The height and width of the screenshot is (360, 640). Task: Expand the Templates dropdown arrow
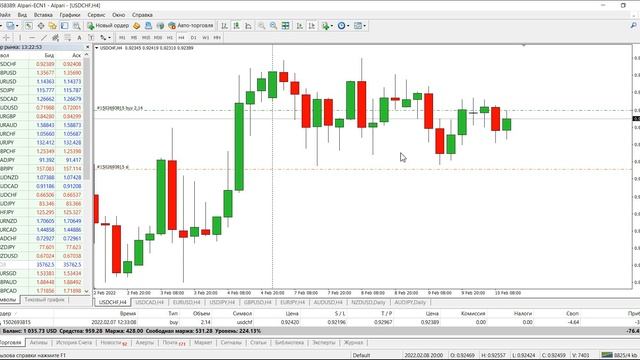tap(364, 26)
